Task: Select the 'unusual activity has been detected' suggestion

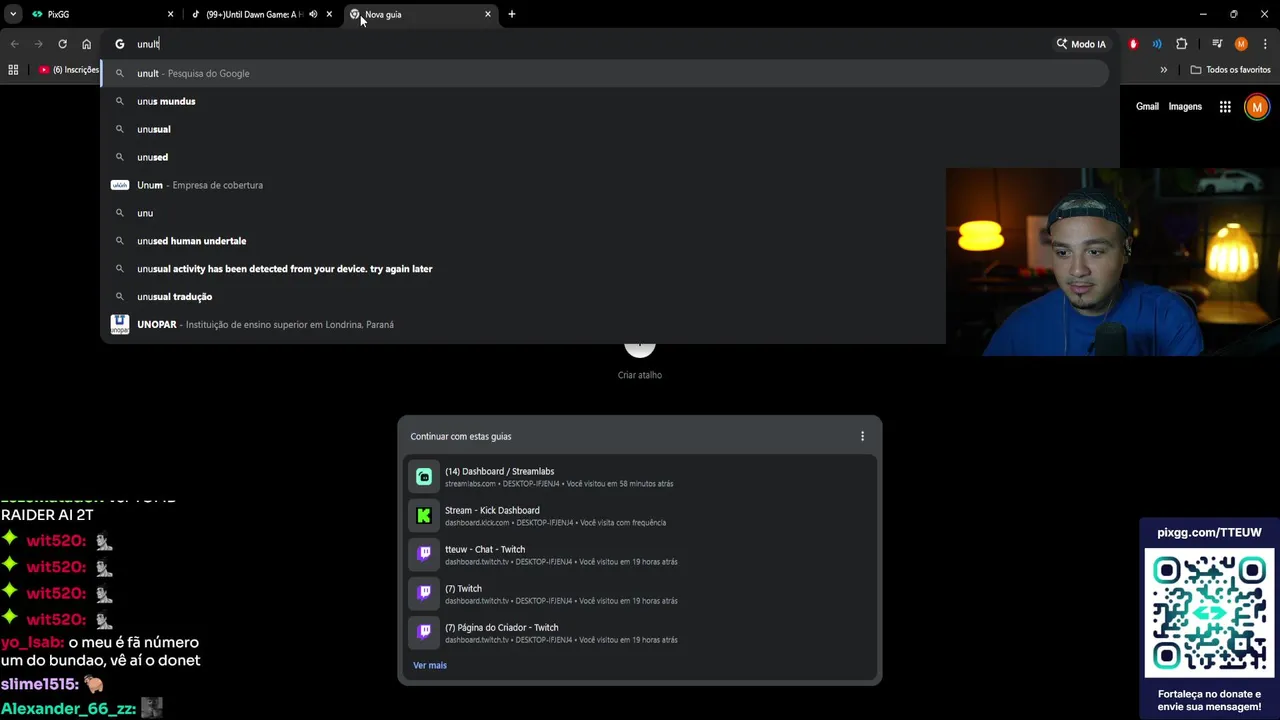Action: pyautogui.click(x=523, y=269)
